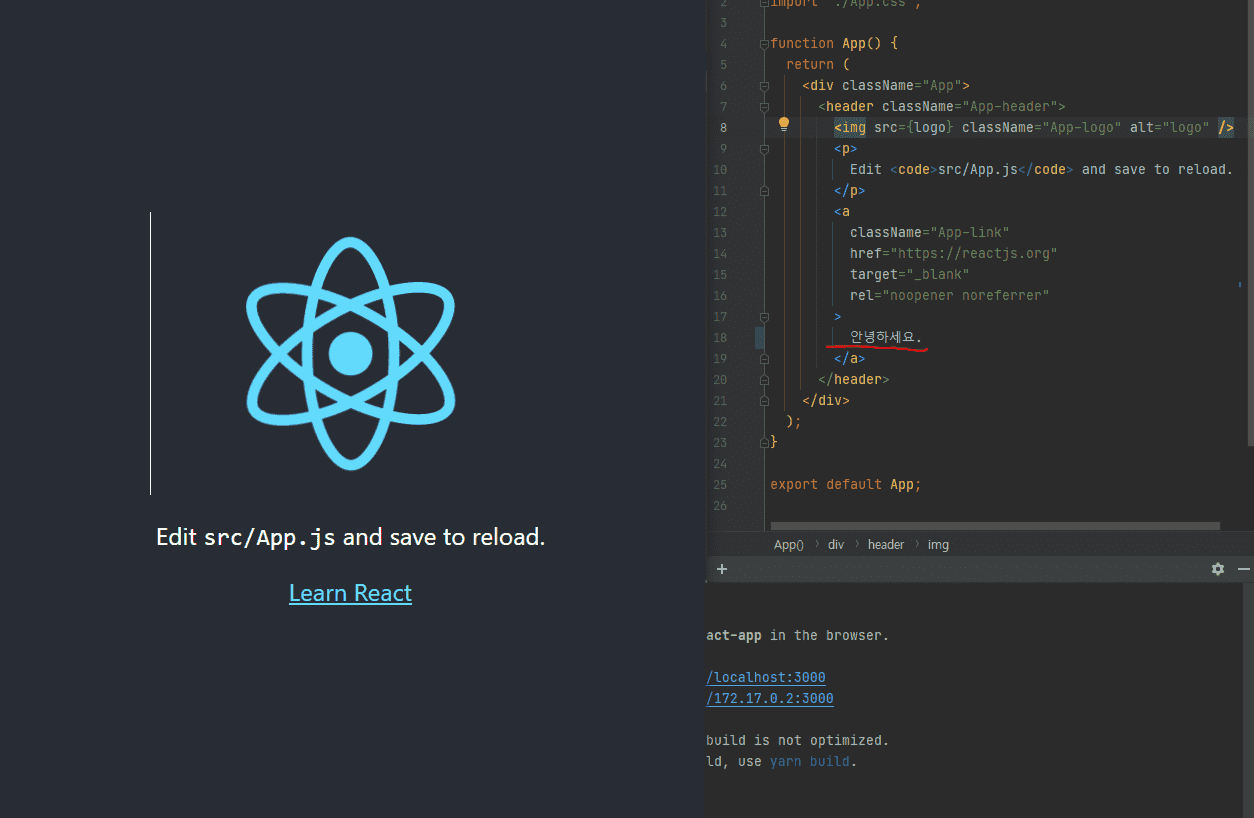Click 'export default App;' code line

(x=845, y=484)
